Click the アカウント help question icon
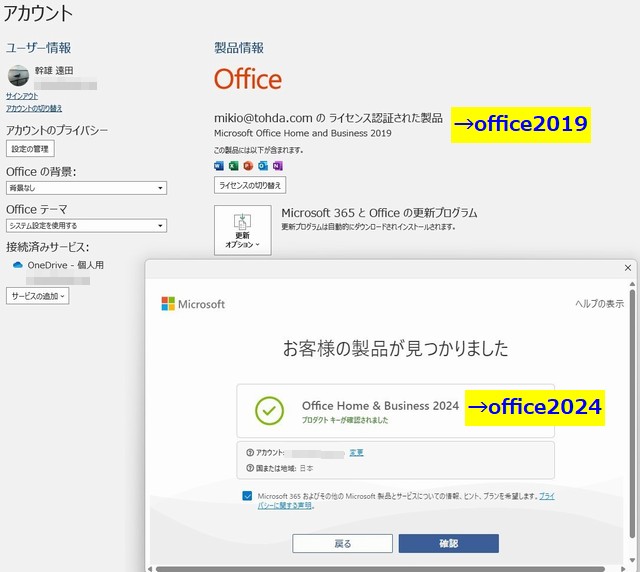This screenshot has height=572, width=640. (x=250, y=452)
